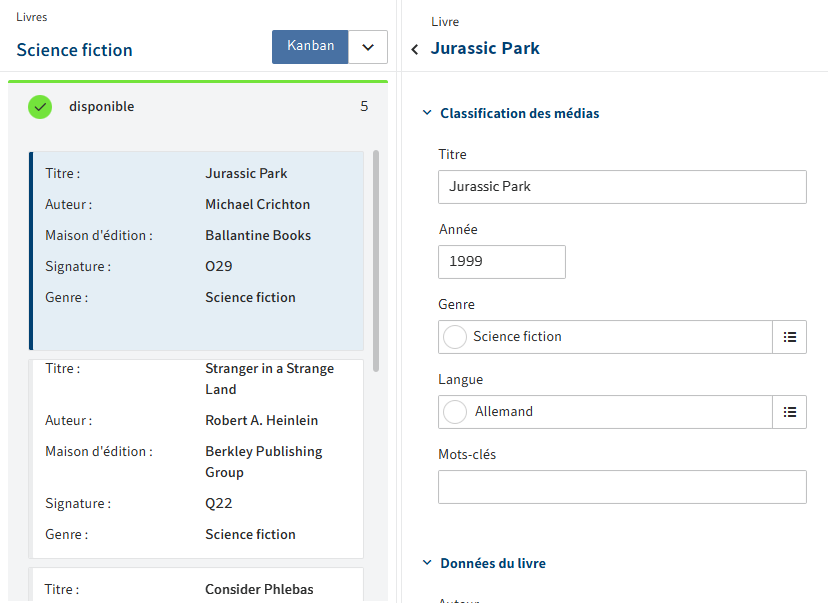Click signature Q22 value
The width and height of the screenshot is (828, 603).
219,503
